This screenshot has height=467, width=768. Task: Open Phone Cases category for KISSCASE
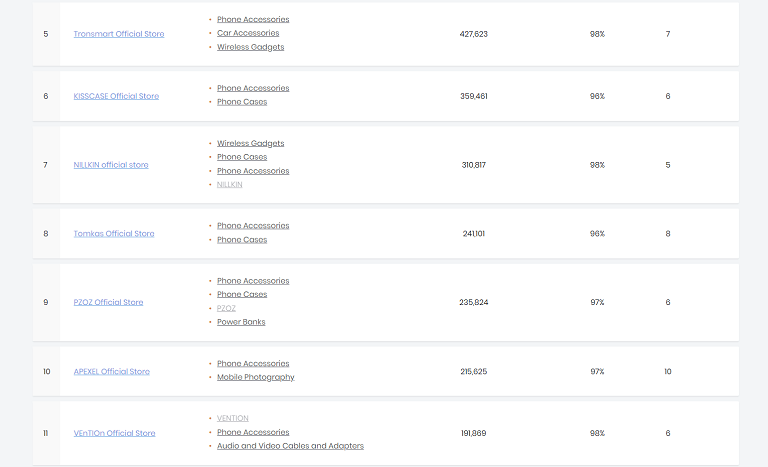pos(242,102)
